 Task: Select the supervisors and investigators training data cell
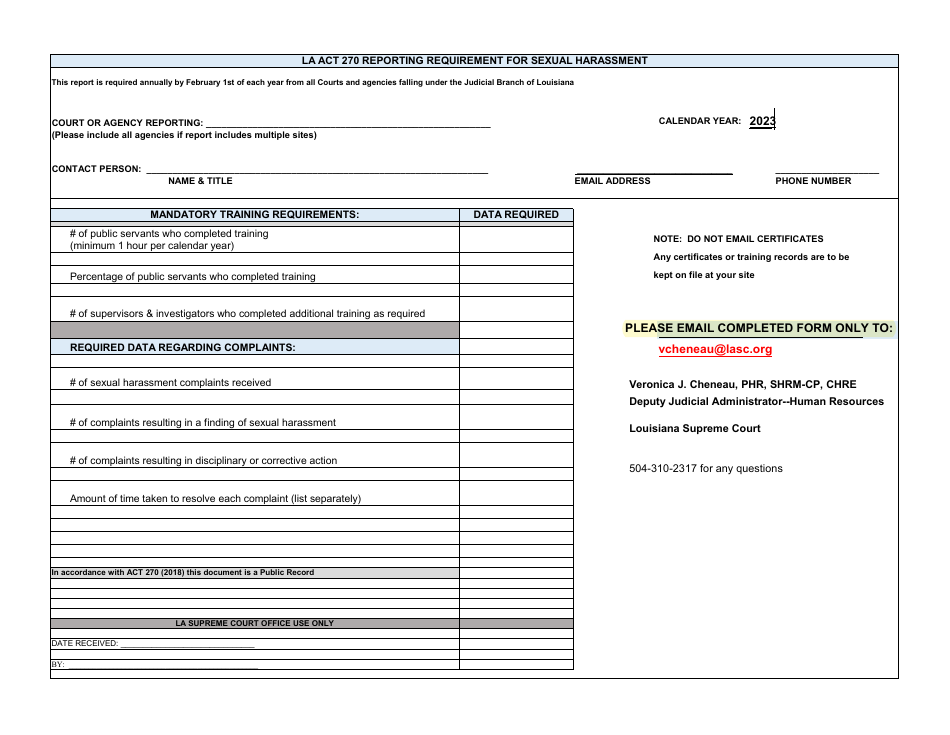tap(516, 313)
